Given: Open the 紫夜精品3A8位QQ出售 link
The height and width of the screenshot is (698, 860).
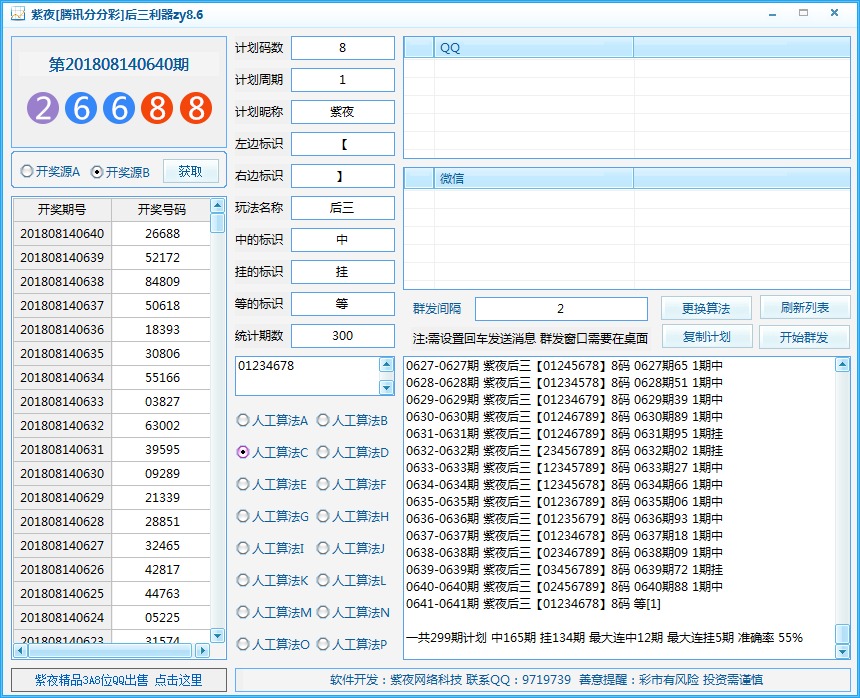Looking at the screenshot, I should (118, 680).
